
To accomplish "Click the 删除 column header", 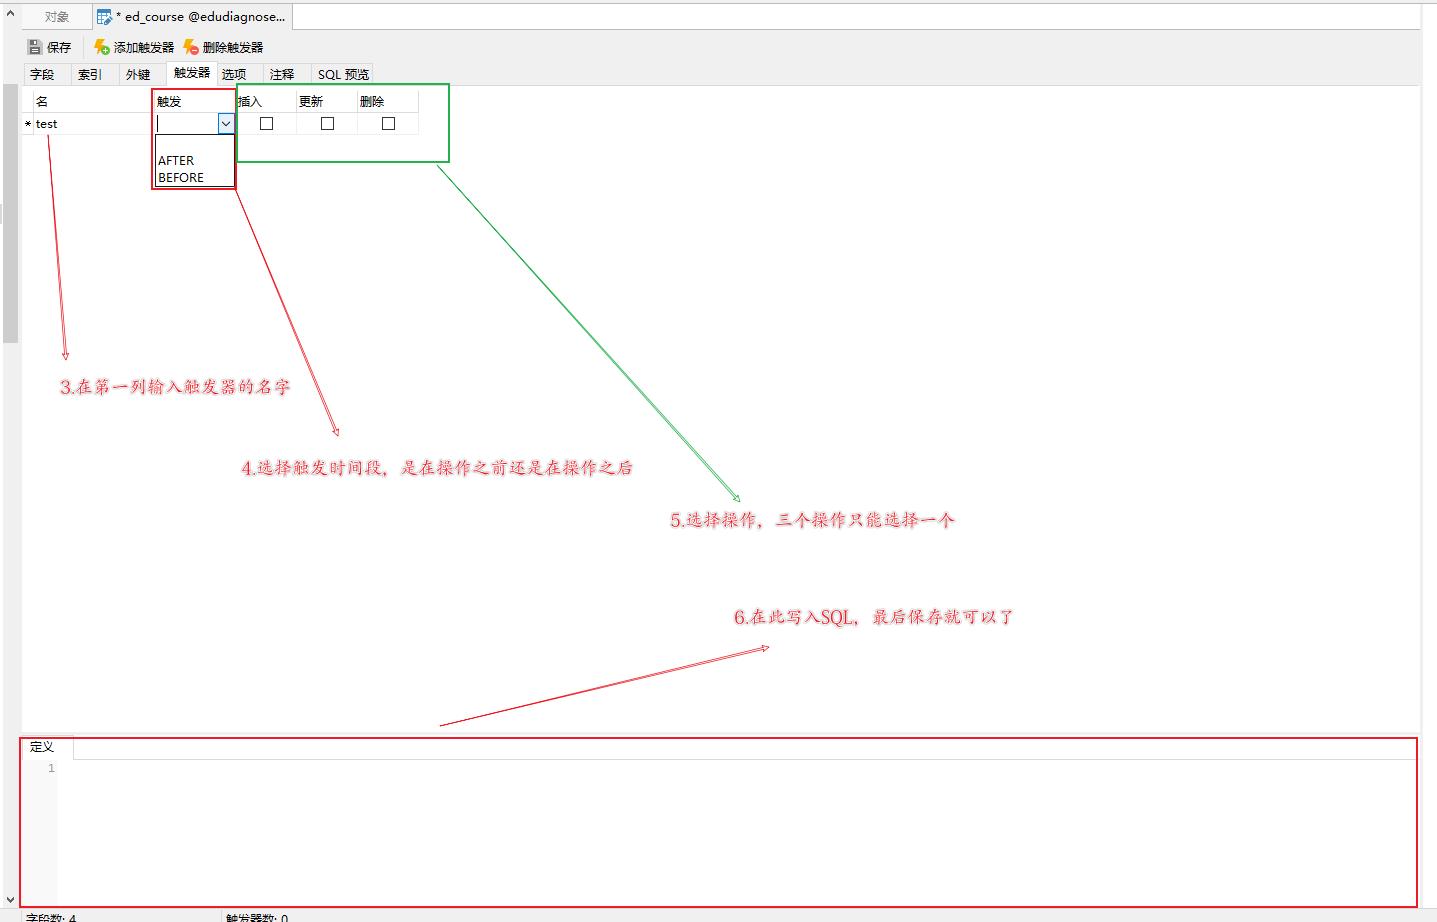I will point(388,101).
